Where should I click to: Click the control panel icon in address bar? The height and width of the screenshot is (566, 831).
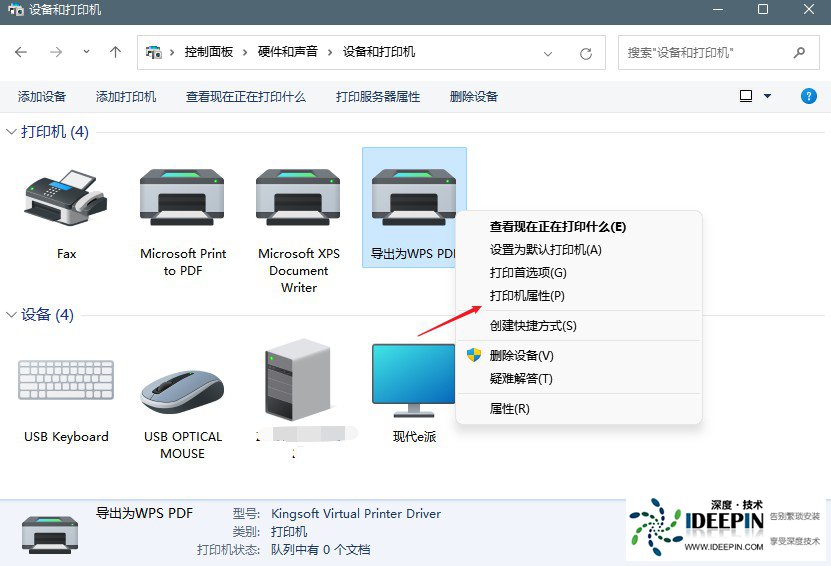point(154,52)
